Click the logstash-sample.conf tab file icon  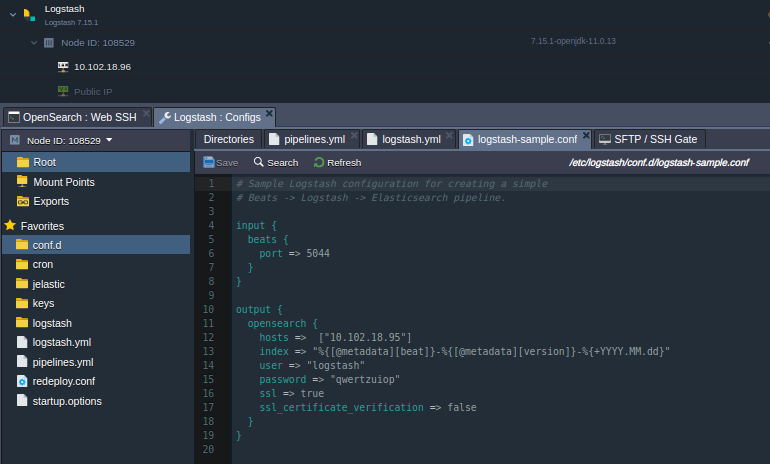point(468,140)
